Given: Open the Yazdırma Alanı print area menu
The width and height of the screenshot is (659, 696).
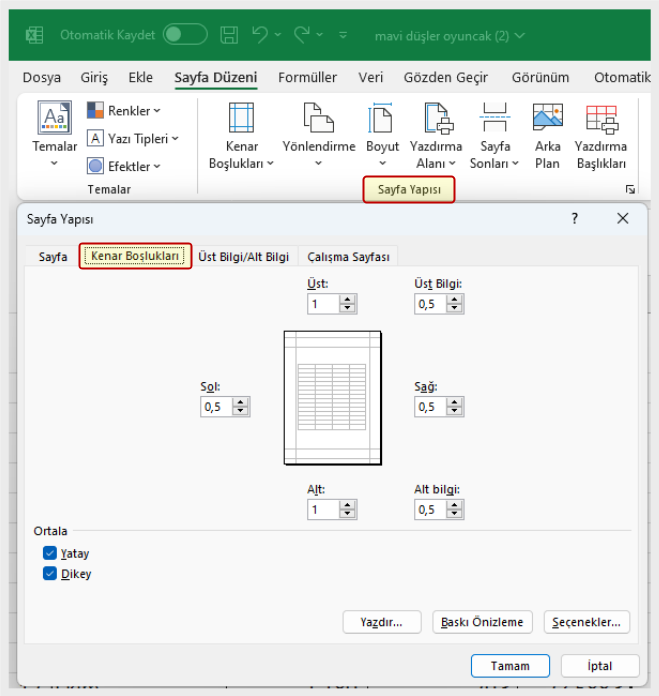Looking at the screenshot, I should tap(436, 136).
